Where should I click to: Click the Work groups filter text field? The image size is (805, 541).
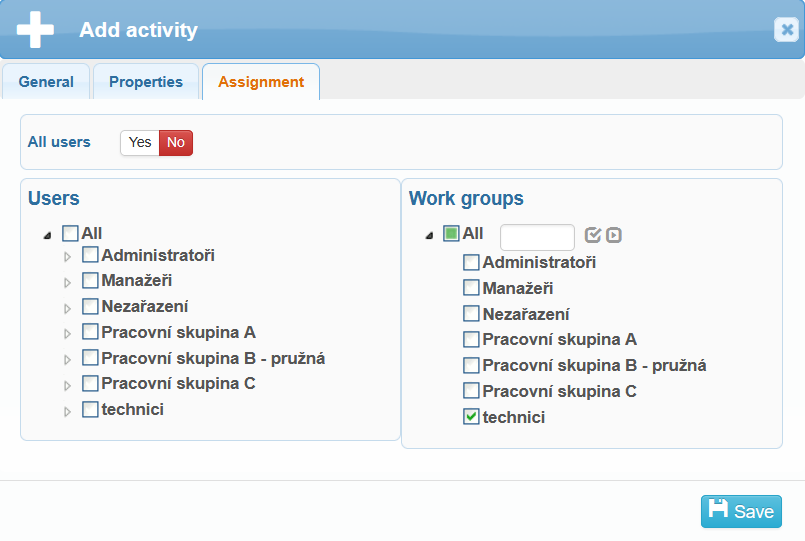(x=537, y=237)
